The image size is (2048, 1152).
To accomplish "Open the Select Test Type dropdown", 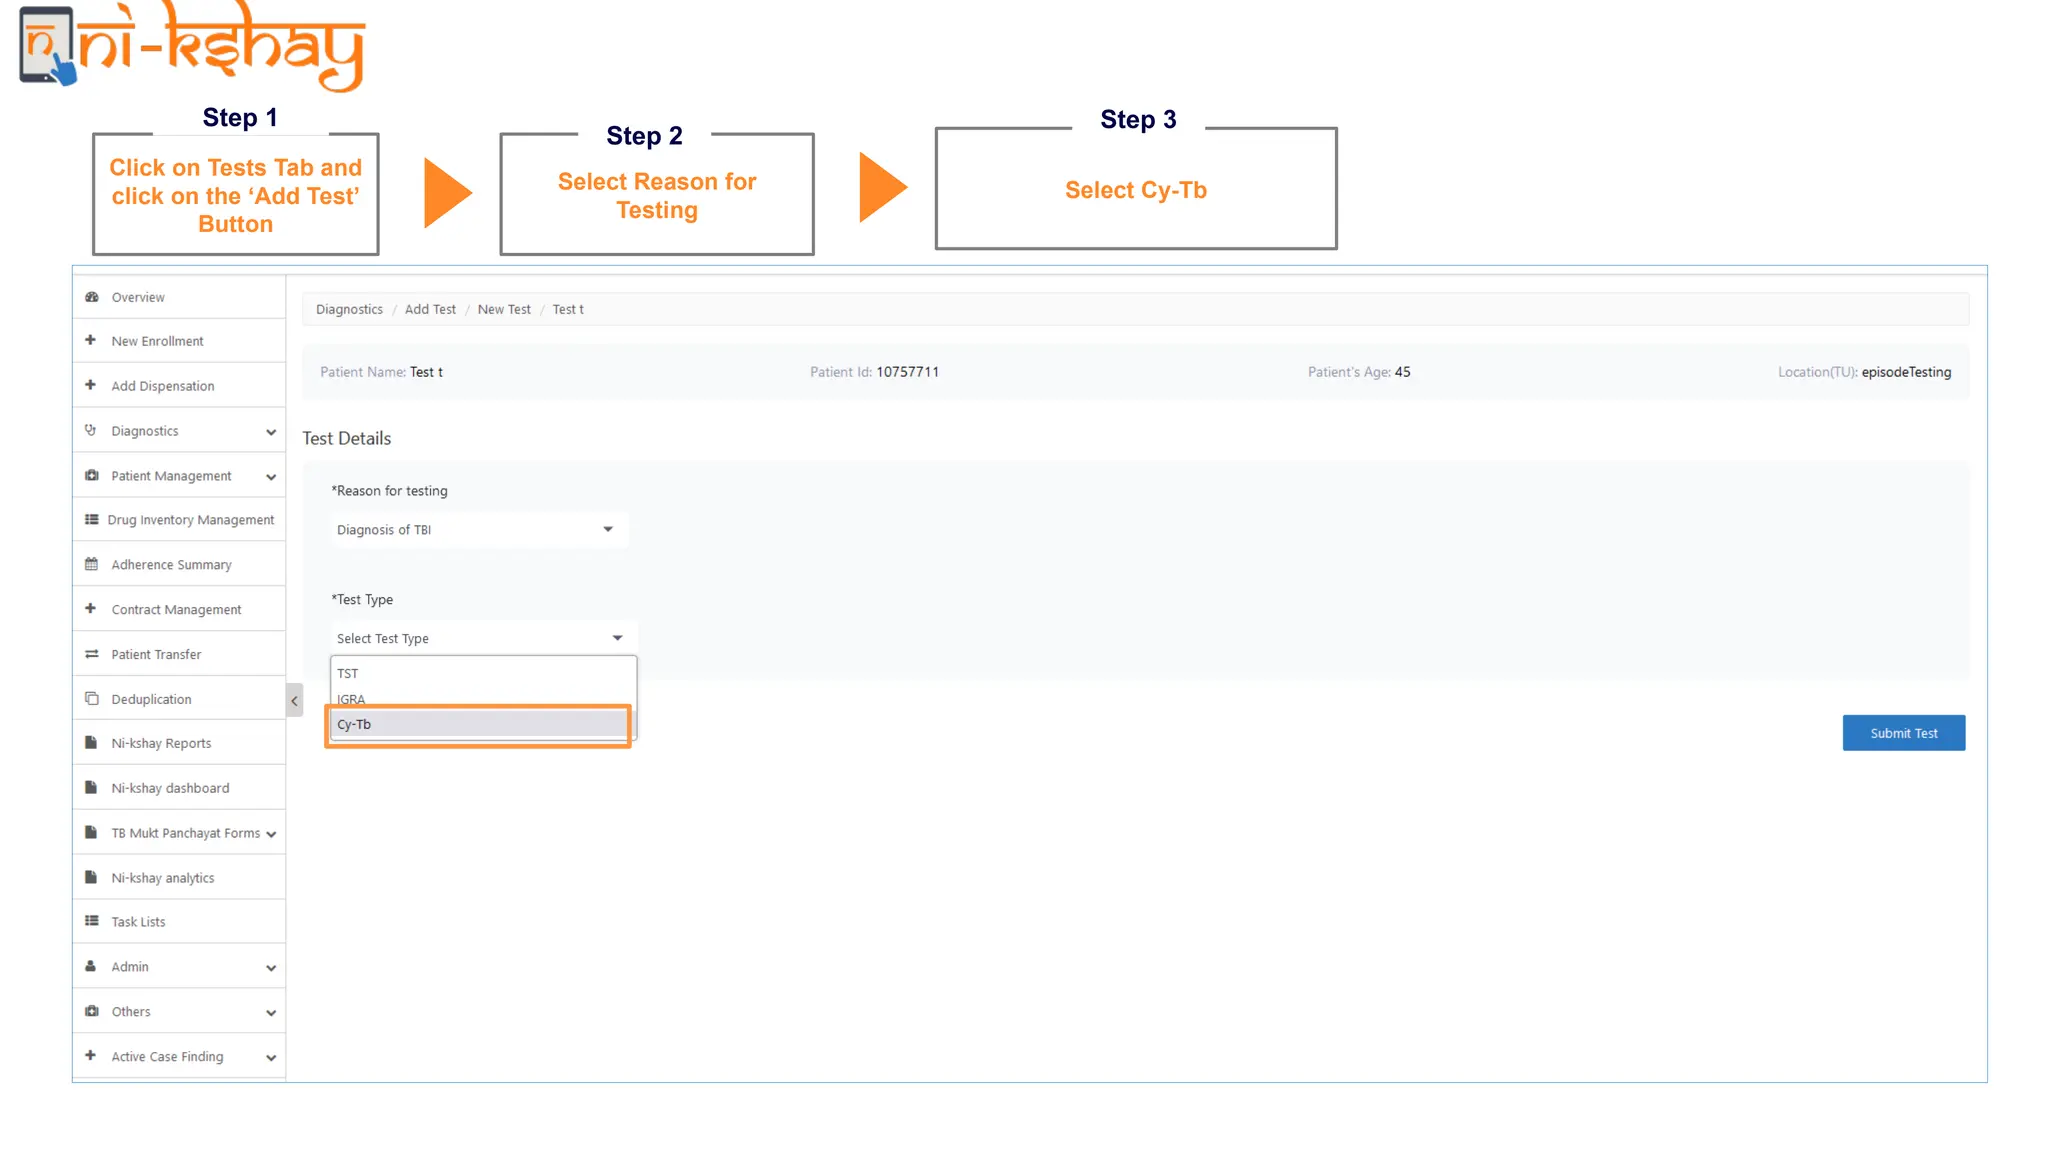I will pyautogui.click(x=482, y=638).
